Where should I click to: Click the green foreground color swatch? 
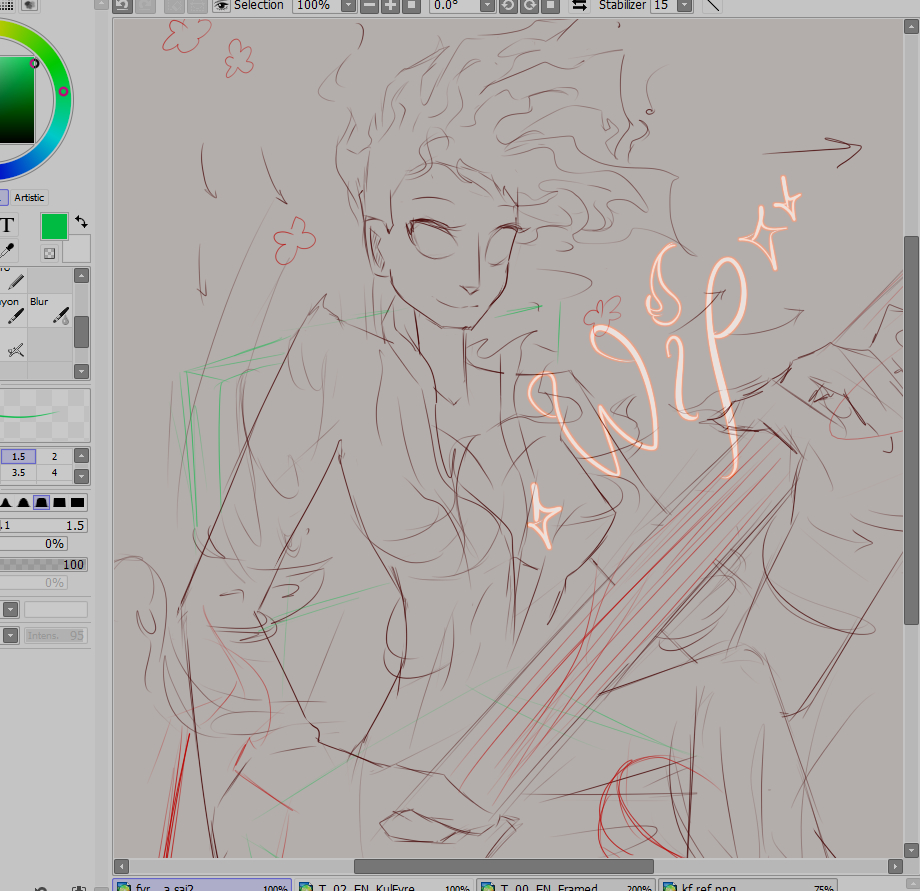pos(54,226)
